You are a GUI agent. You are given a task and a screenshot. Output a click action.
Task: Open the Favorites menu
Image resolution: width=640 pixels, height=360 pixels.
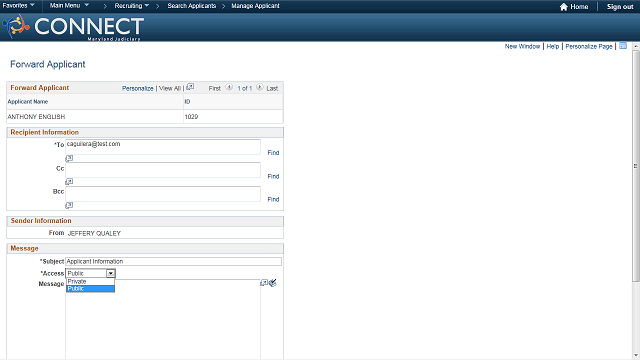(x=18, y=6)
